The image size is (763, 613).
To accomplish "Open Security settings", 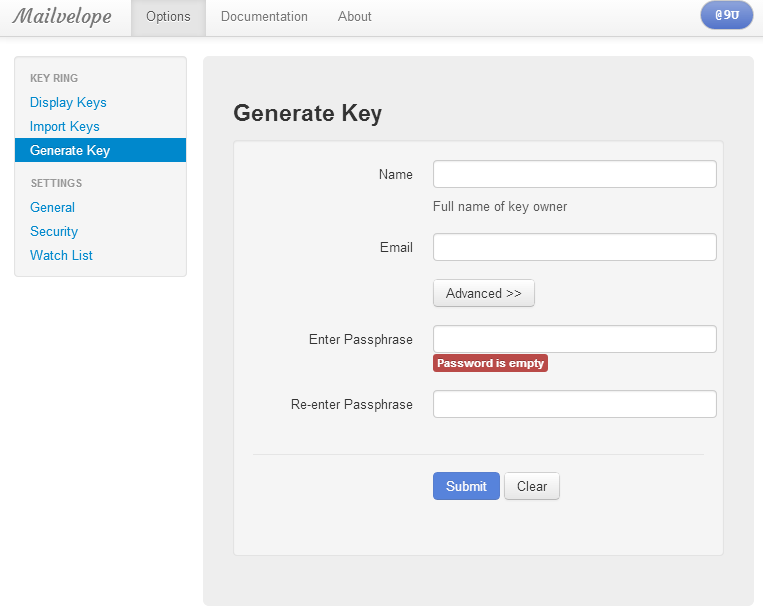I will [54, 231].
